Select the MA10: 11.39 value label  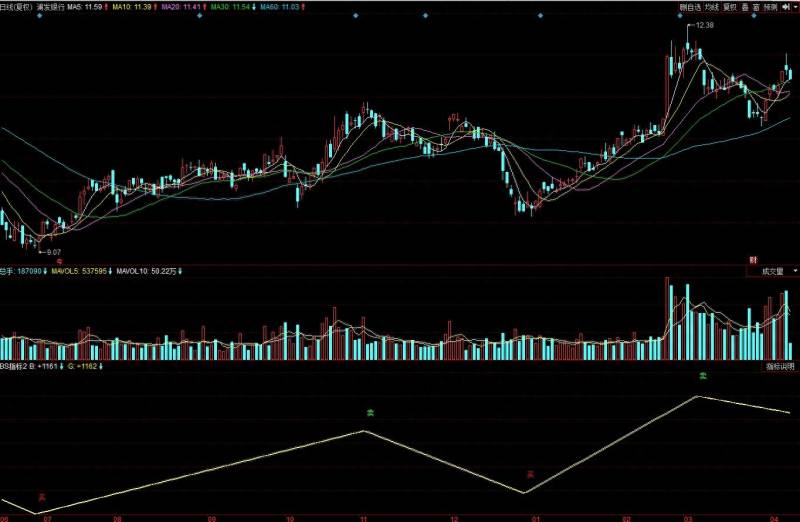coord(132,7)
